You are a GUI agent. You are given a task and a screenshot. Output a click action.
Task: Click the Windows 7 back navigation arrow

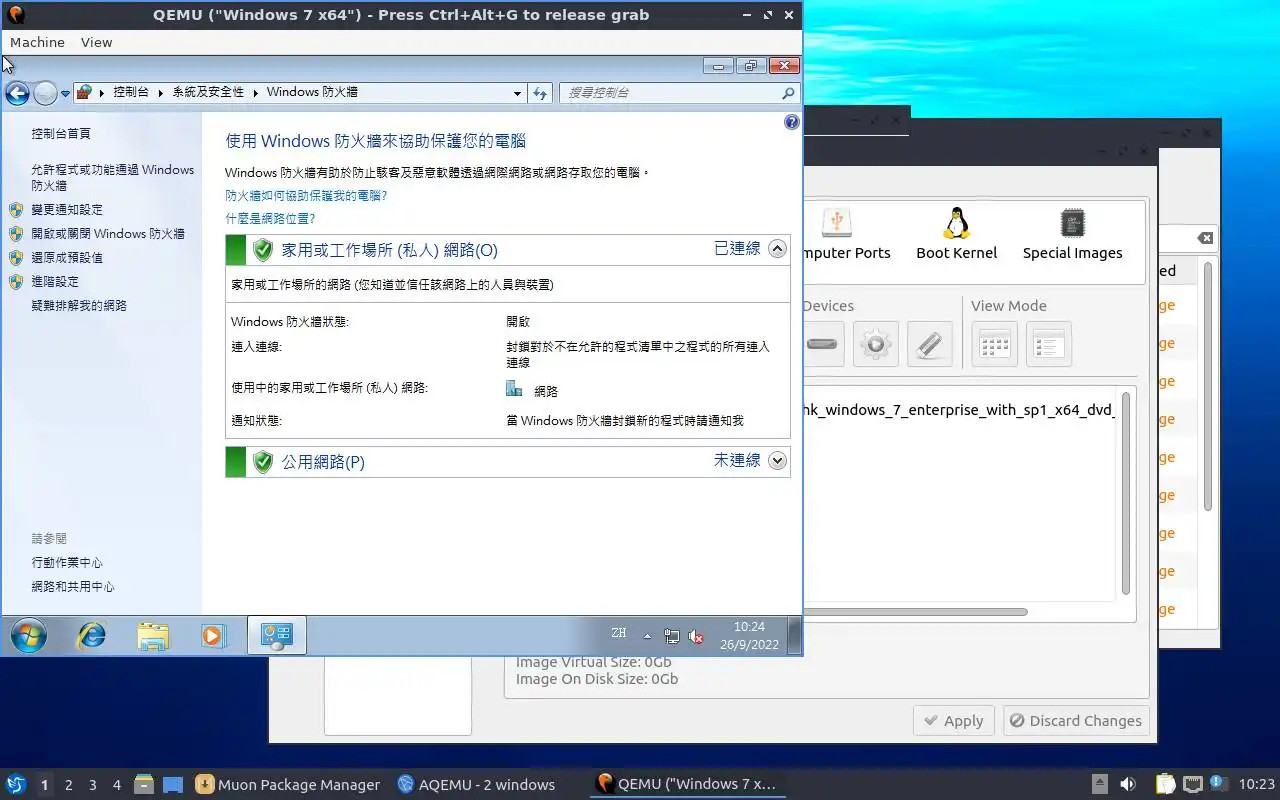[x=17, y=93]
